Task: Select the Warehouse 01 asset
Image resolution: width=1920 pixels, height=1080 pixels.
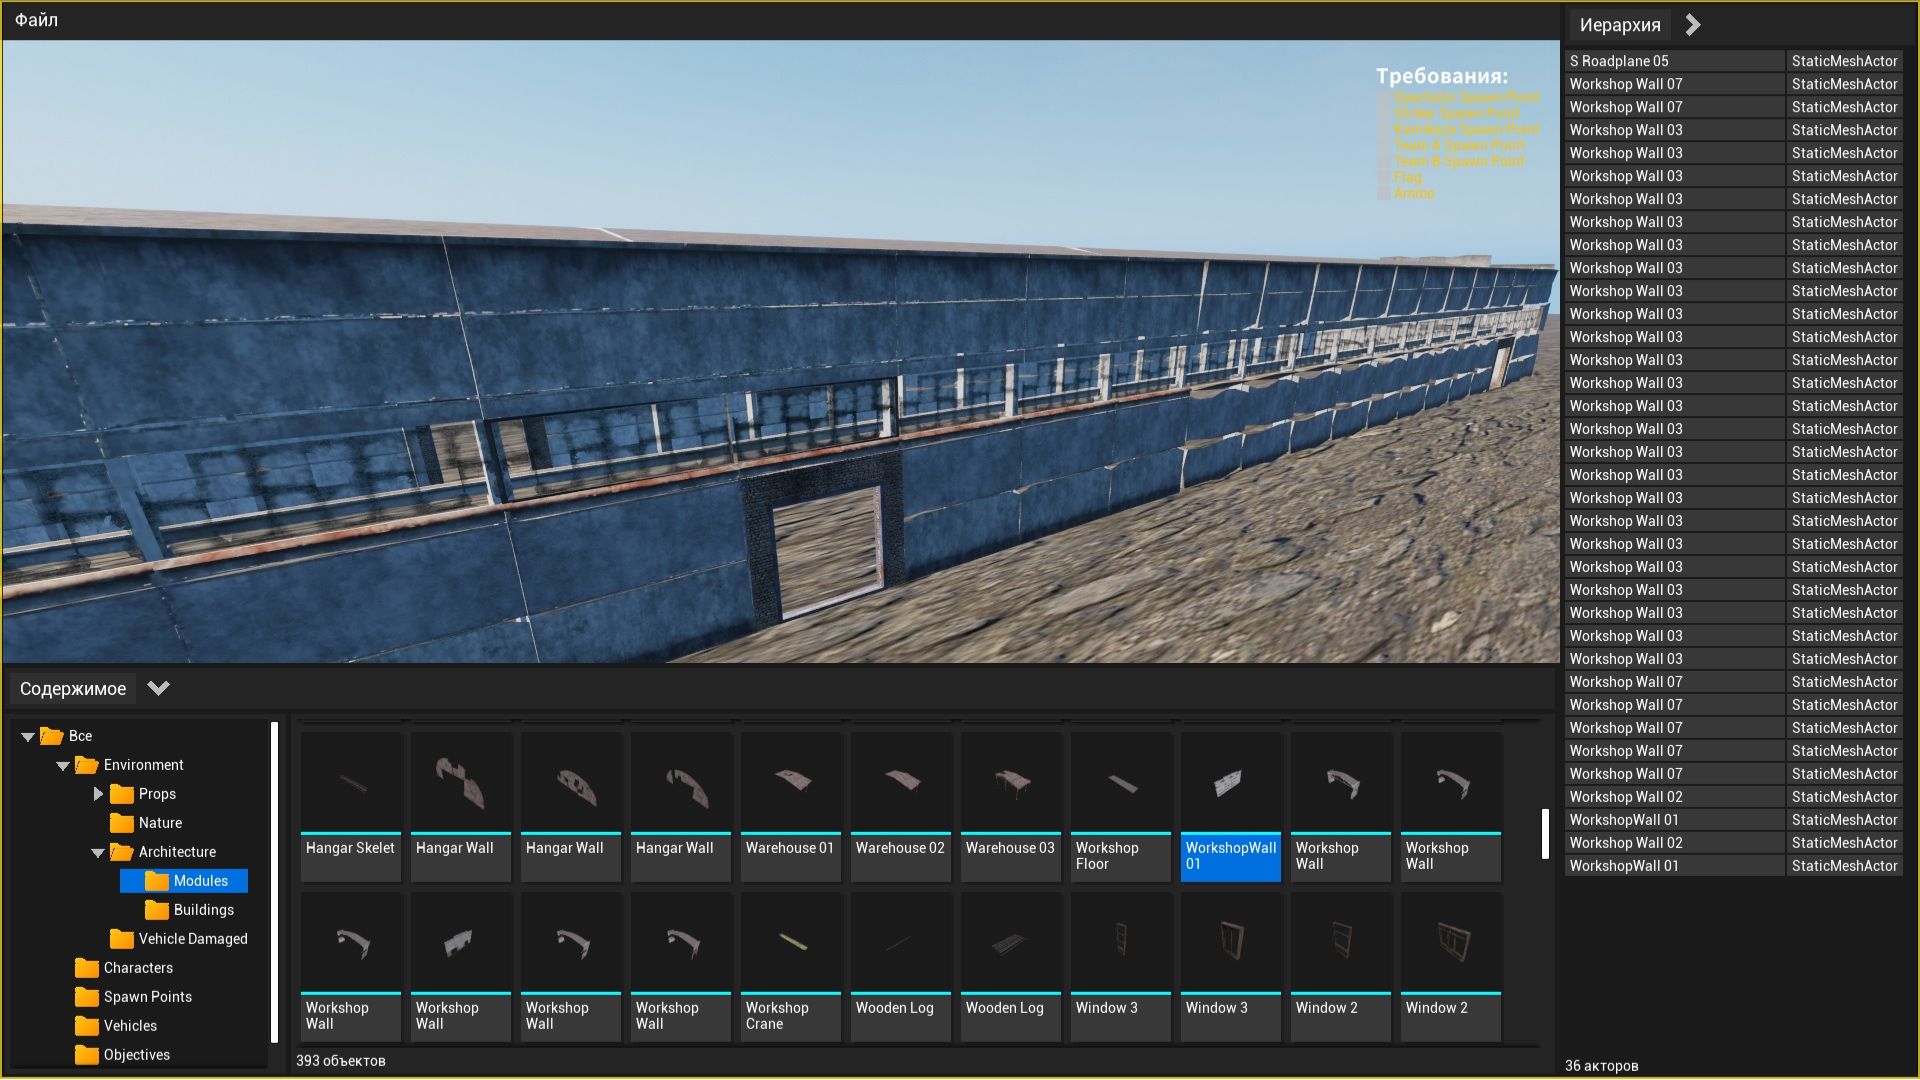Action: (791, 807)
